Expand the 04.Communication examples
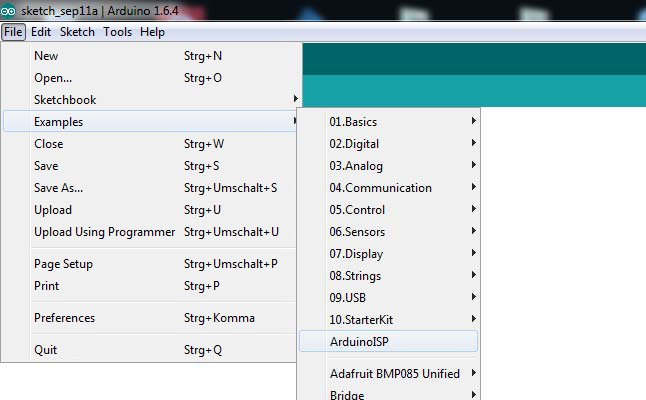This screenshot has height=400, width=646. [389, 188]
